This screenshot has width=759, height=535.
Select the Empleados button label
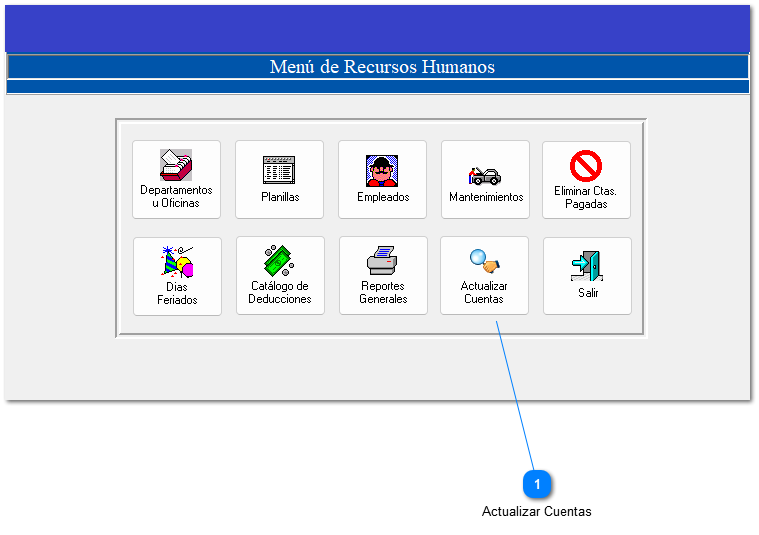[383, 197]
